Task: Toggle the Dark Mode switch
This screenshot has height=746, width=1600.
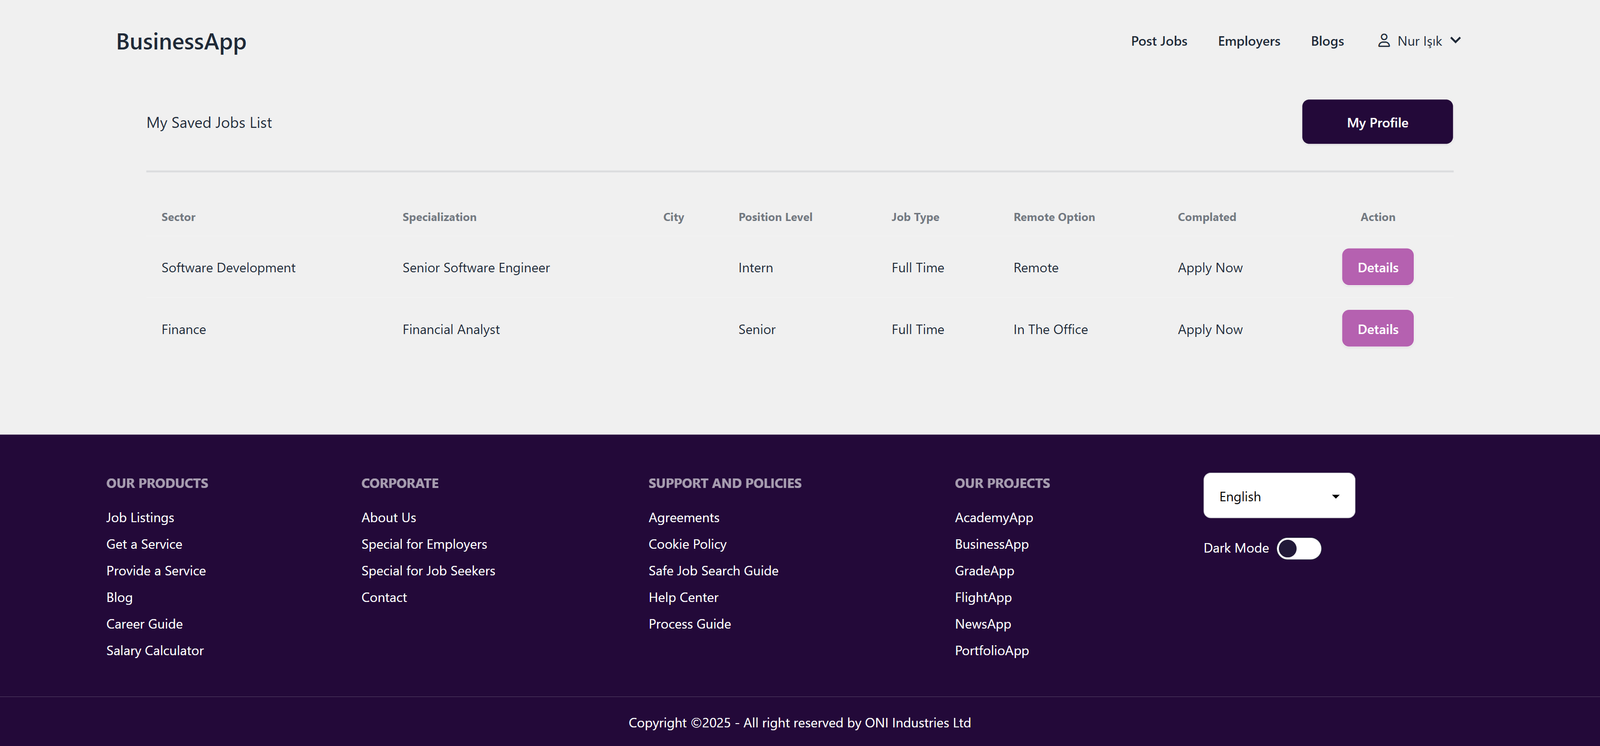Action: pyautogui.click(x=1298, y=548)
